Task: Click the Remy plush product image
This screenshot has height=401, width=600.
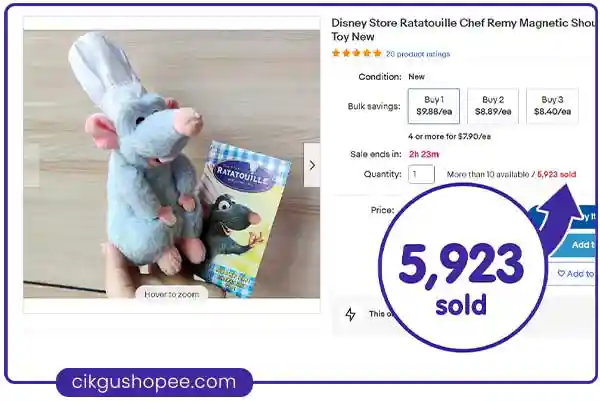Action: 171,164
